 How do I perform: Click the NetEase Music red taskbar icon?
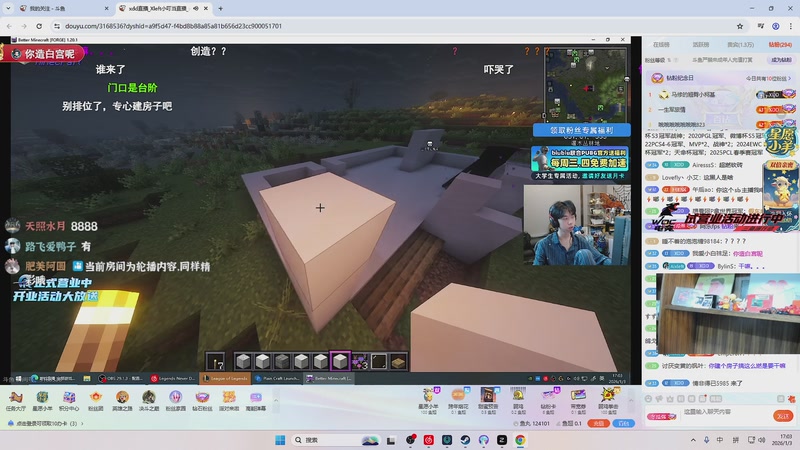coord(429,440)
